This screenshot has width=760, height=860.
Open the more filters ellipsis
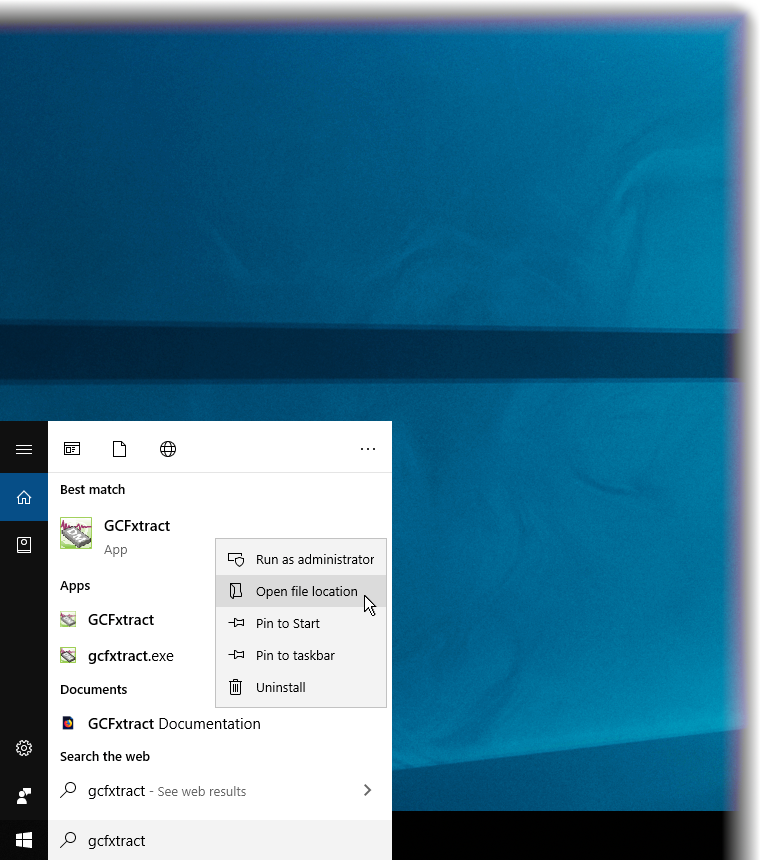click(368, 449)
